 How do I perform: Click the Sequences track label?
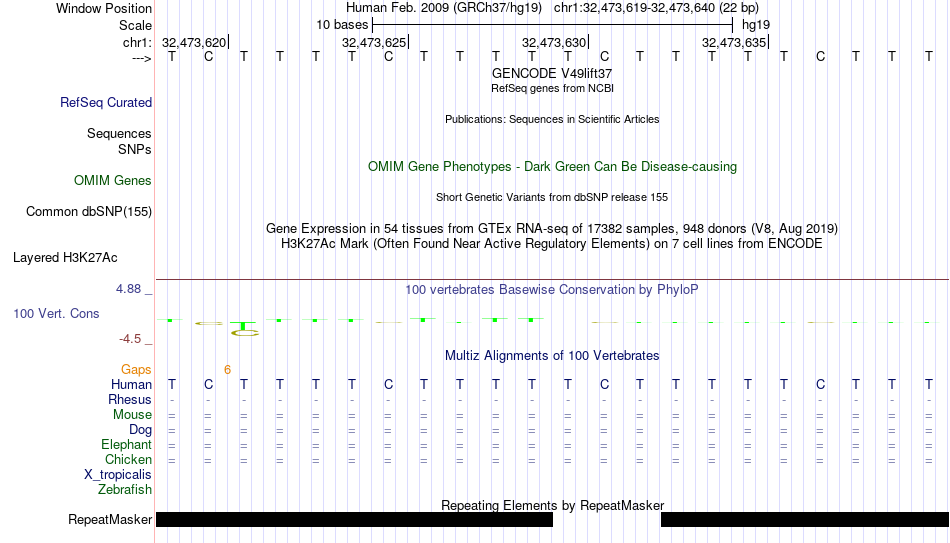point(119,133)
